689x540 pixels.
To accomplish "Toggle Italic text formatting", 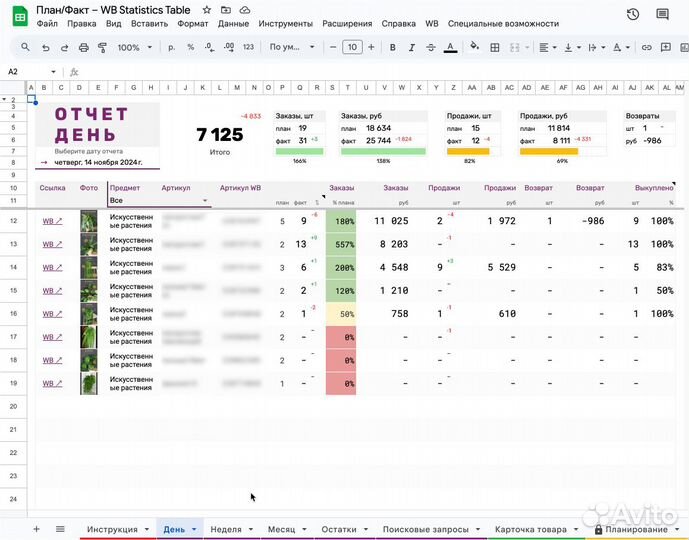I will (409, 47).
